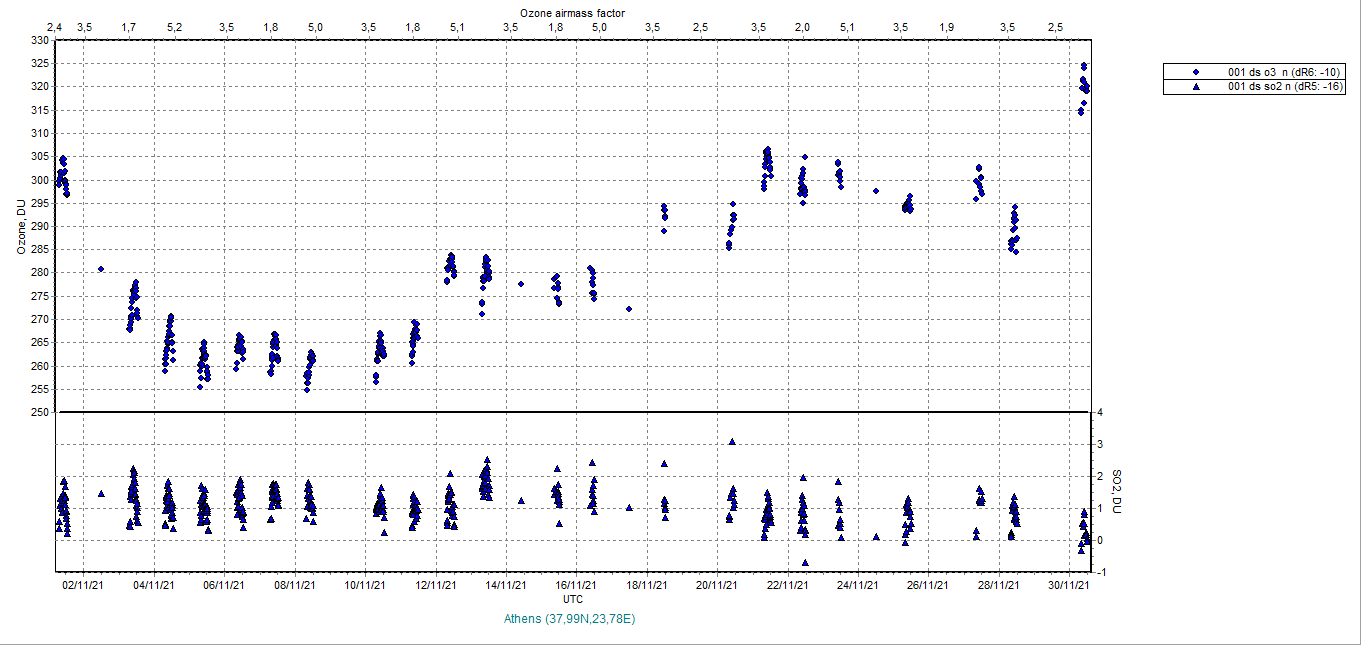Screen dimensions: 1361x645
Task: Click the thick divider line between the plots
Action: pos(573,412)
